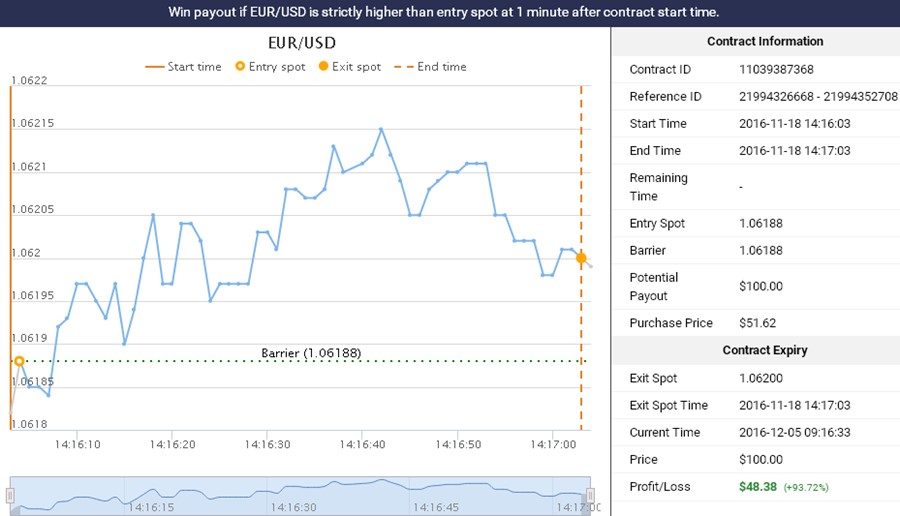Click the highest peak point of the price line
Viewport: 900px width, 516px height.
point(381,129)
